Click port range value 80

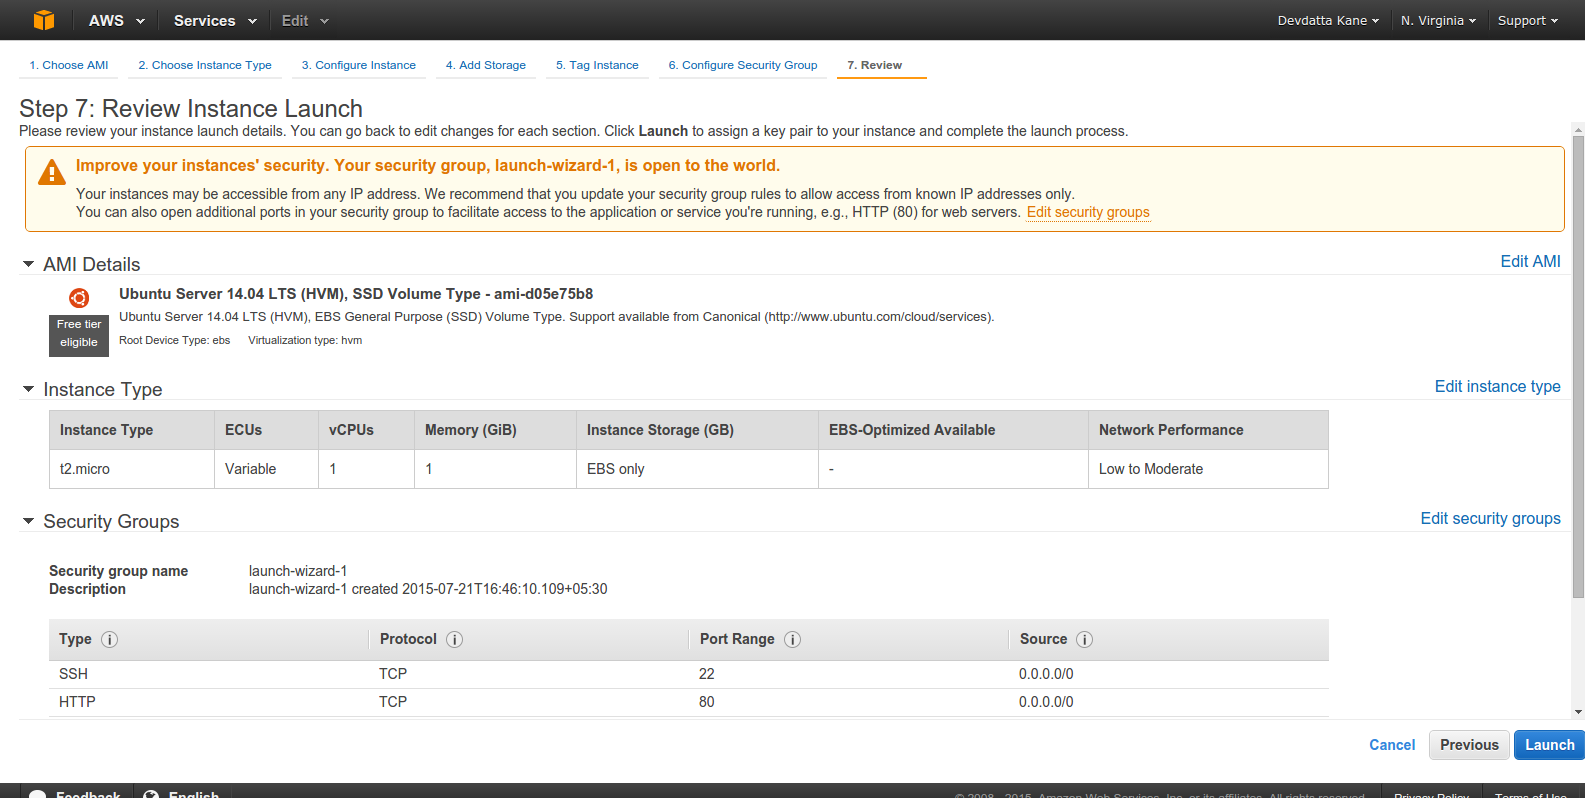click(707, 702)
